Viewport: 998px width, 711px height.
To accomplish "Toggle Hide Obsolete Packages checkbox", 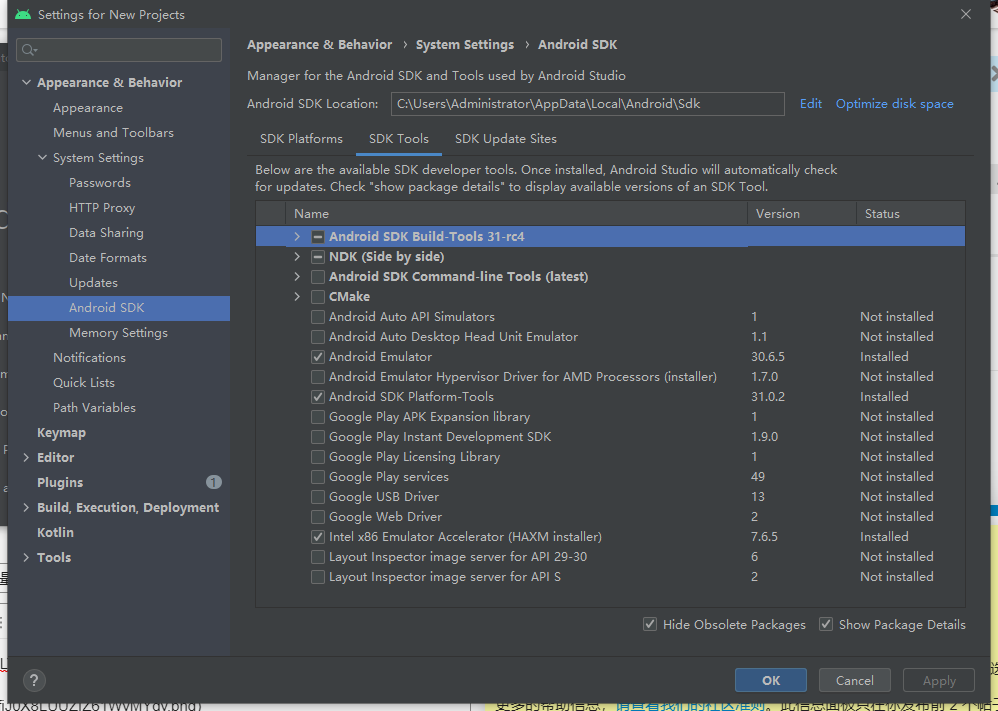I will coord(650,624).
